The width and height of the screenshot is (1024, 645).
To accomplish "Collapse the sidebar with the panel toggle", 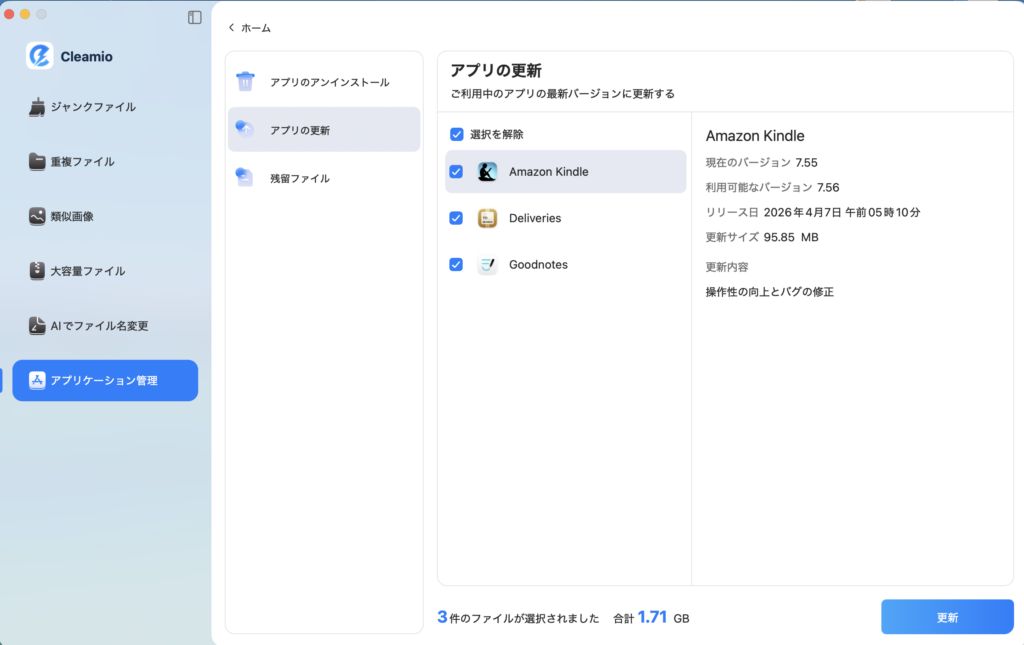I will 194,17.
